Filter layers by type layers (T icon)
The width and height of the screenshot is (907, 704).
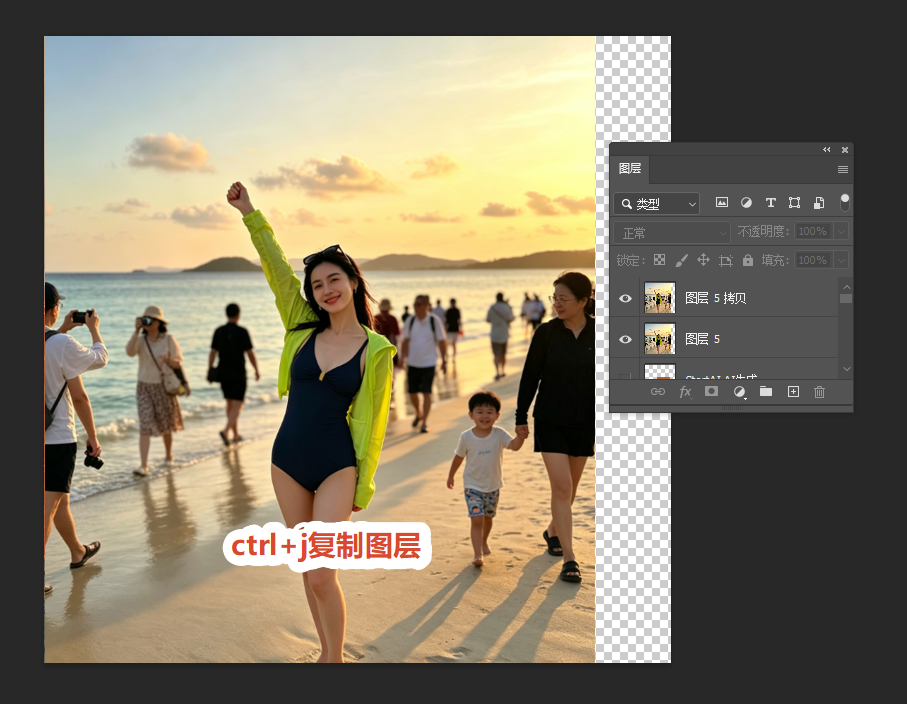coord(770,202)
